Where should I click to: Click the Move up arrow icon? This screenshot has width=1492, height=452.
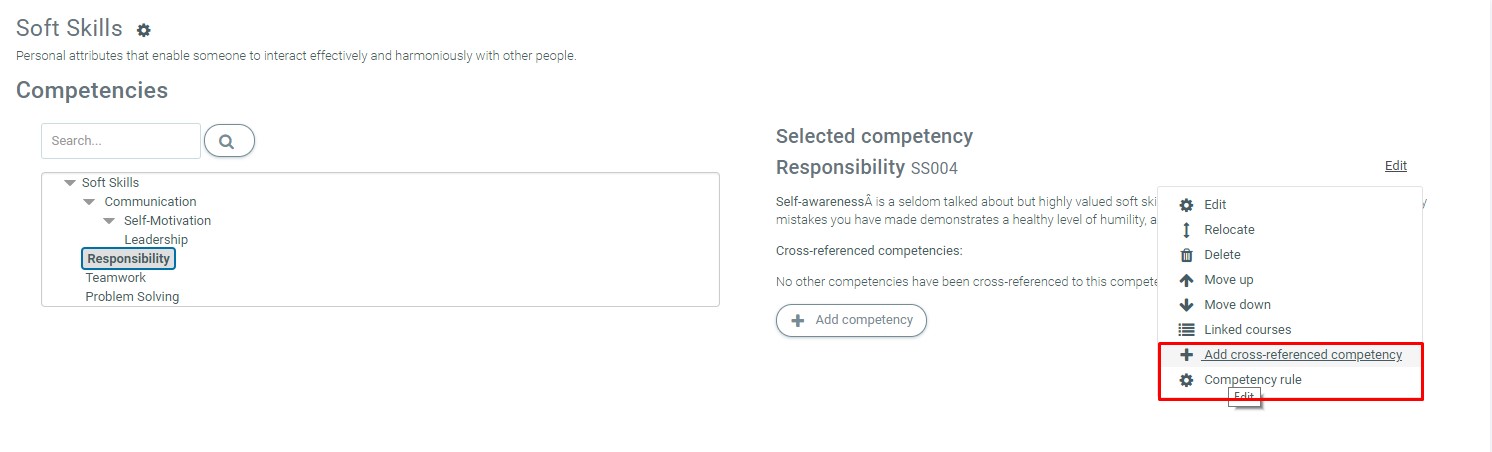[1186, 280]
